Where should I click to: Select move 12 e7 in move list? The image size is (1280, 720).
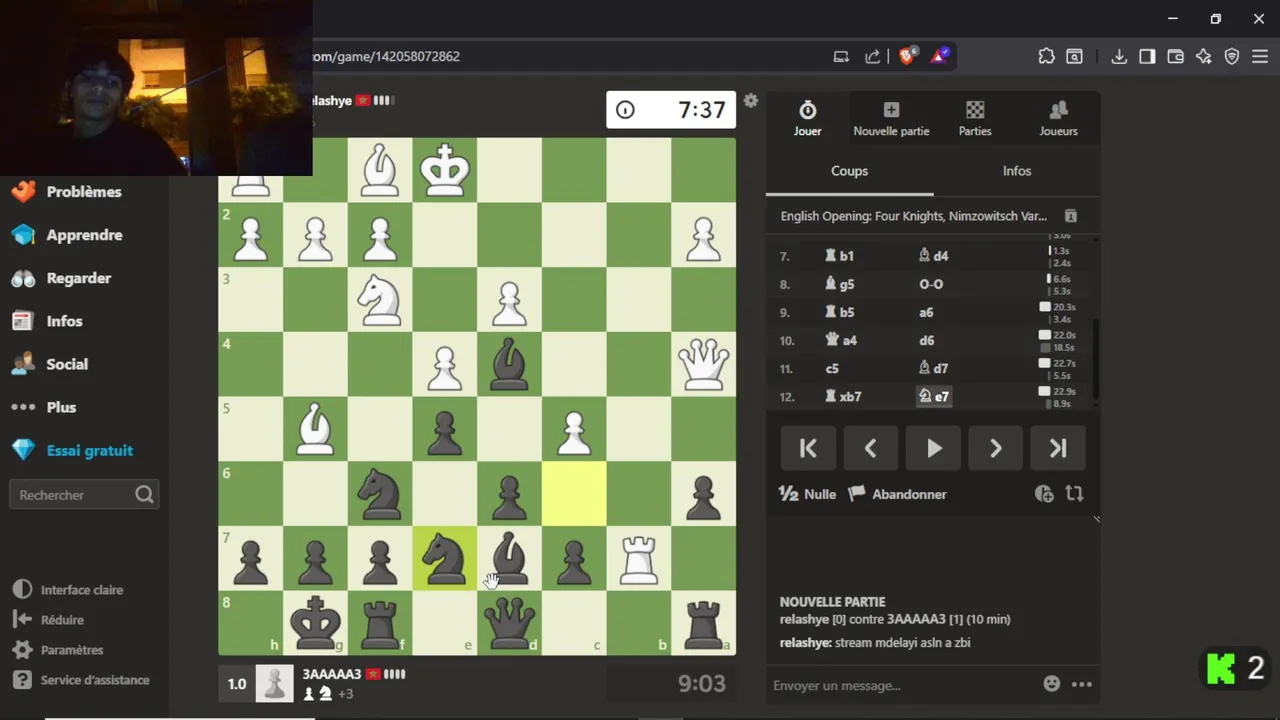click(x=934, y=397)
